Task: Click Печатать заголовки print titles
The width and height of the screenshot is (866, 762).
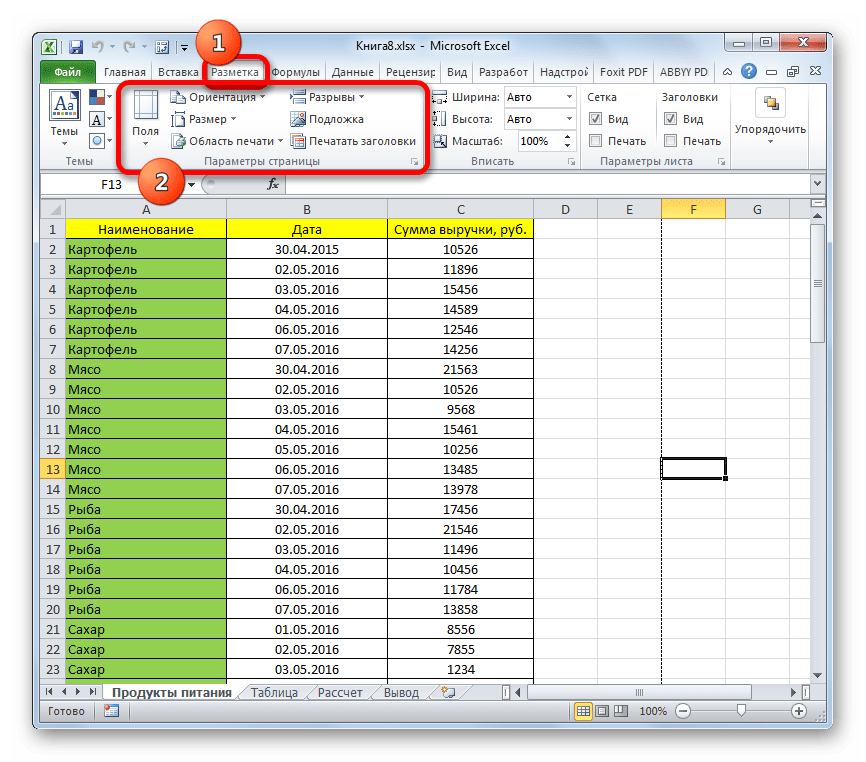Action: coord(353,141)
